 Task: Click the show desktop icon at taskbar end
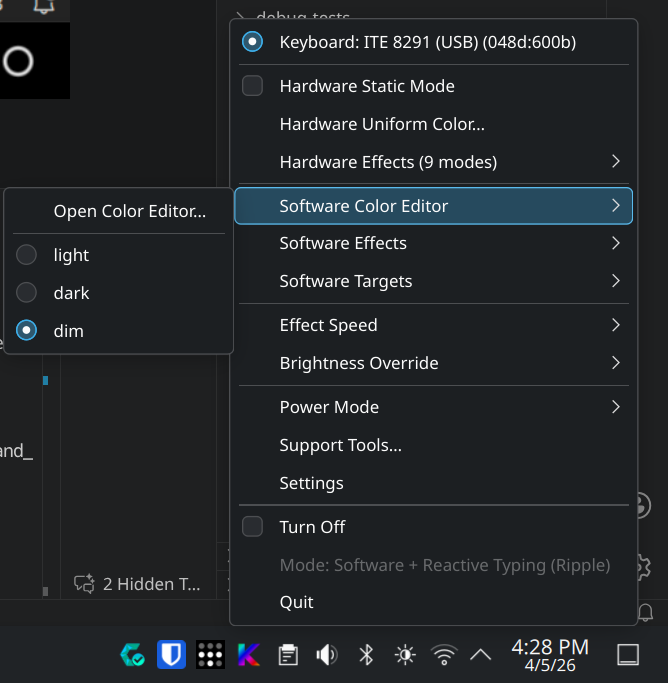(628, 655)
